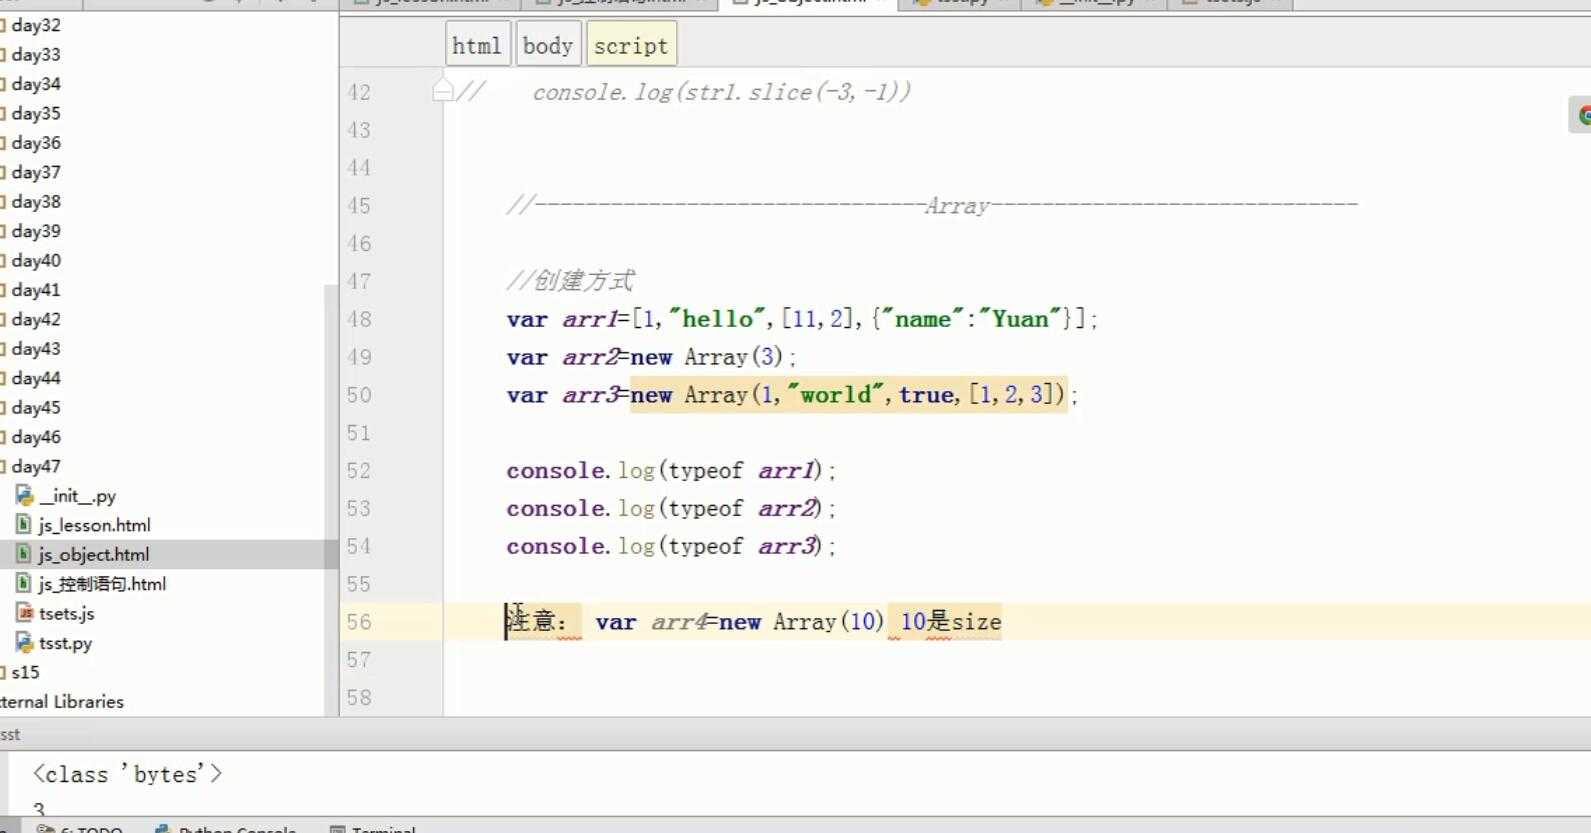Screen dimensions: 1591x833
Task: Select the day42 folder
Action: point(36,319)
